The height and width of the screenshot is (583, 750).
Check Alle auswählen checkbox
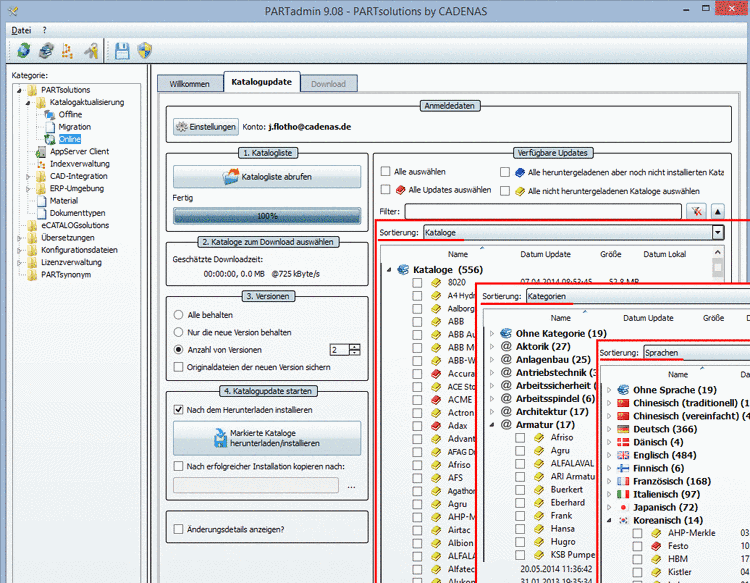point(386,171)
